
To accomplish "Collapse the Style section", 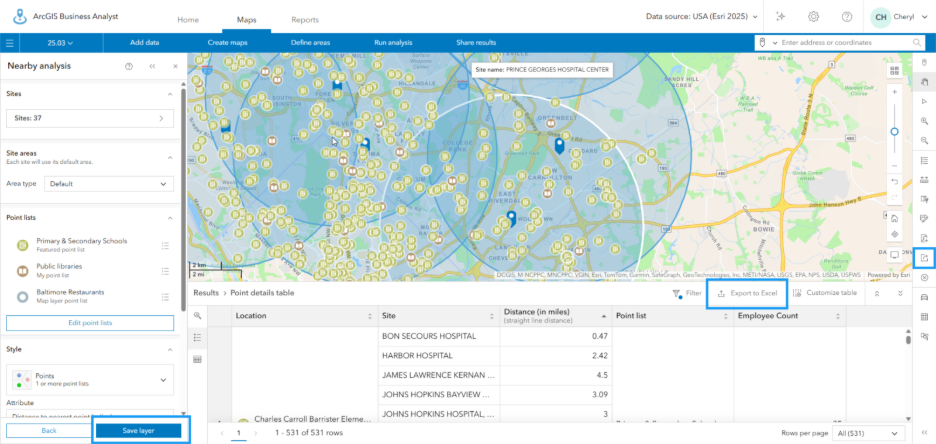I will [x=170, y=349].
